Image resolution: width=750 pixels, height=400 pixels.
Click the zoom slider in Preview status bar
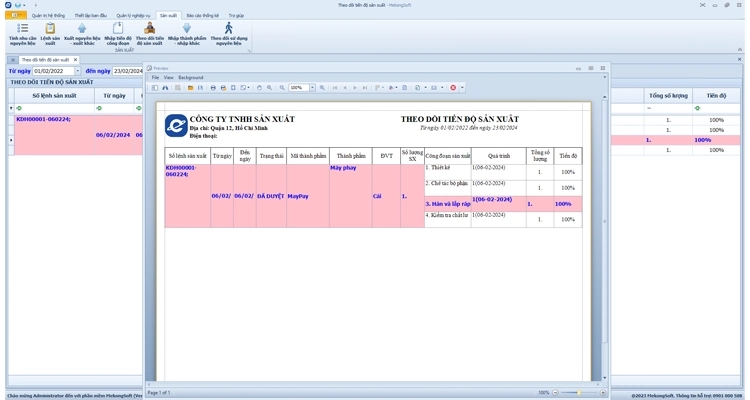click(580, 393)
